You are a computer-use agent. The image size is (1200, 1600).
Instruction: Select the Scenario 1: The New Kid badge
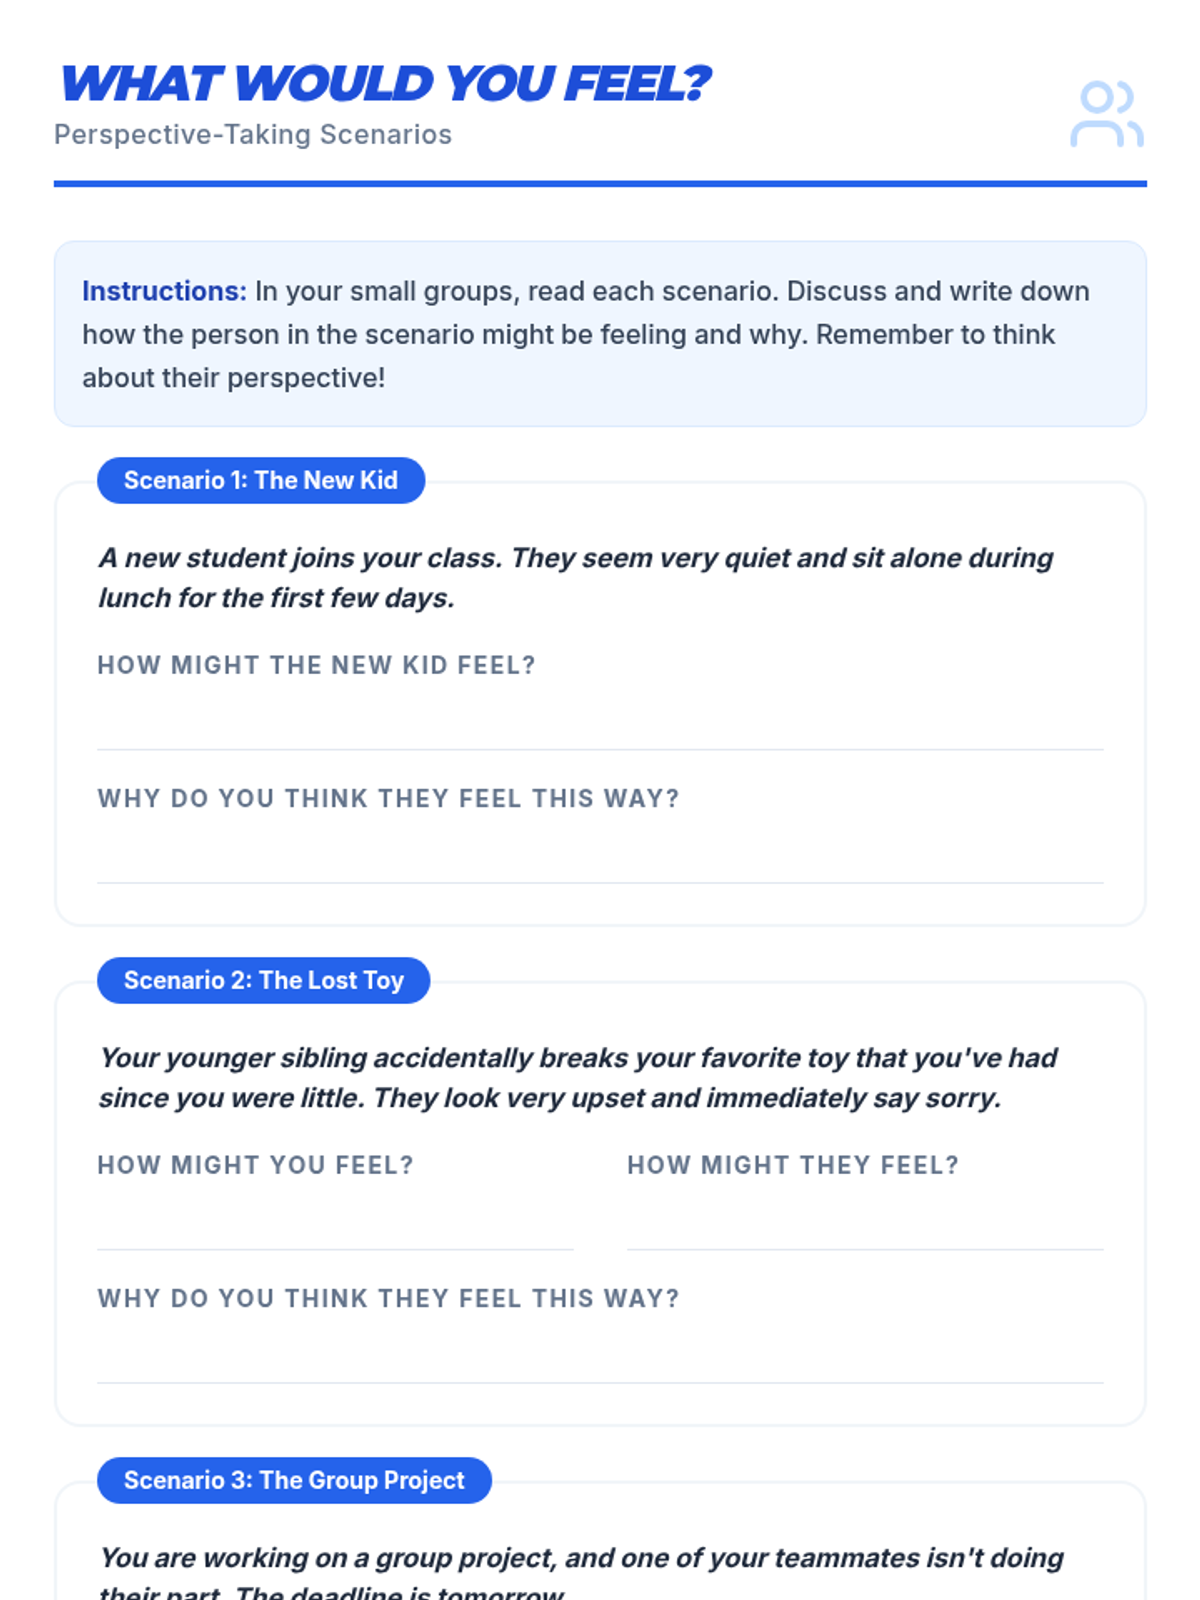click(261, 481)
